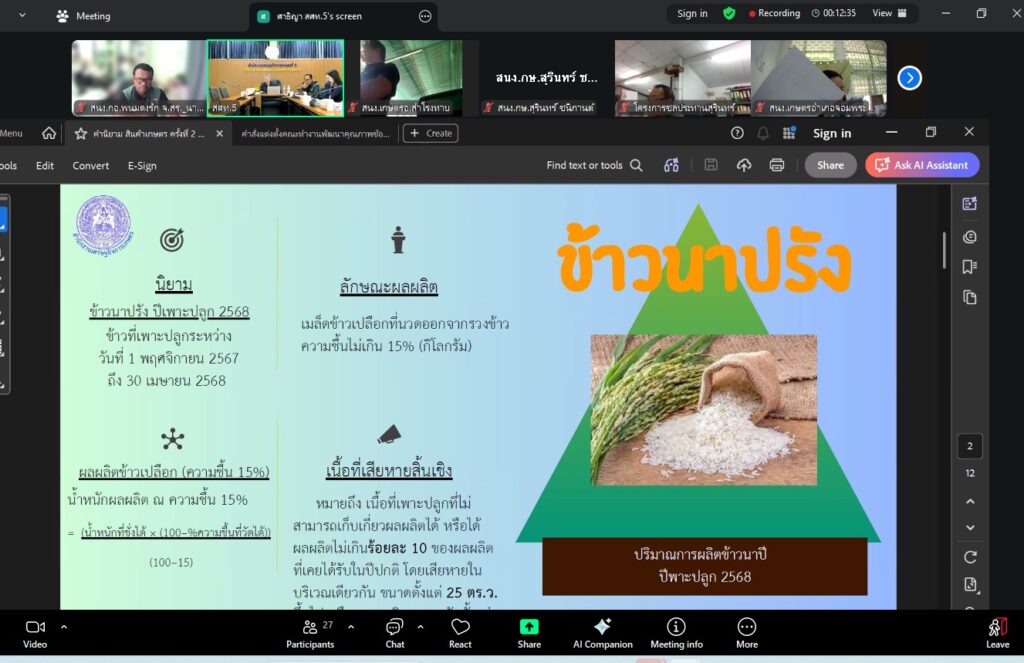Open Meeting info in Zoom
This screenshot has width=1024, height=663.
[x=676, y=632]
